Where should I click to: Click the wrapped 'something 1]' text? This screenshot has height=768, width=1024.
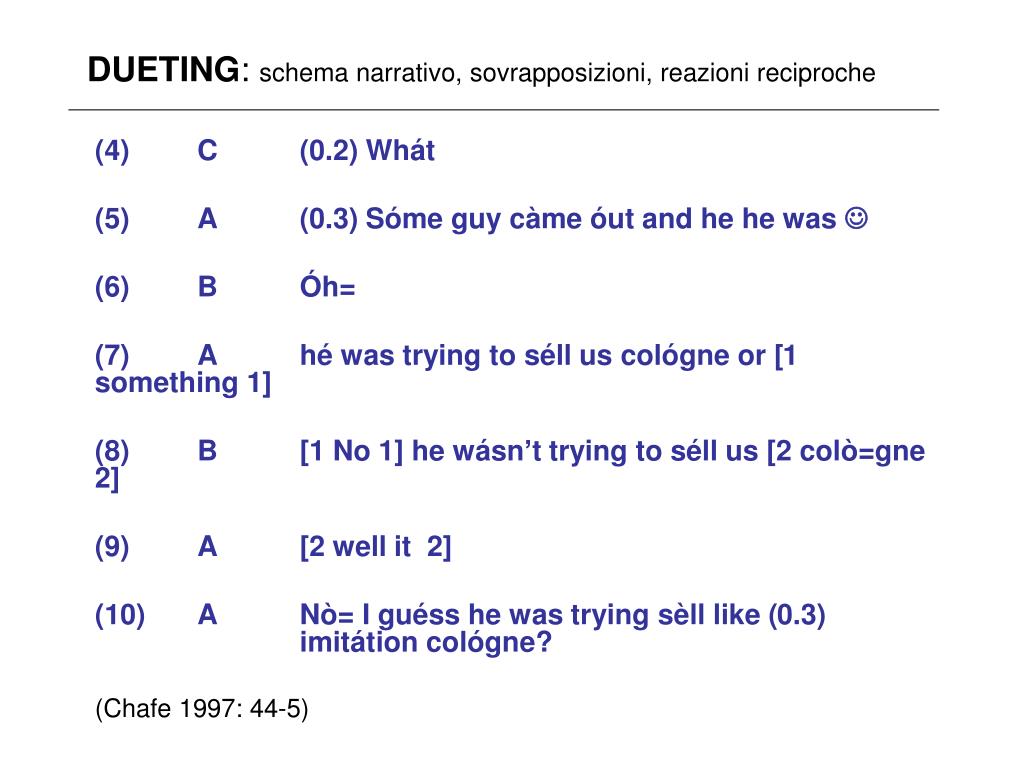click(x=183, y=383)
